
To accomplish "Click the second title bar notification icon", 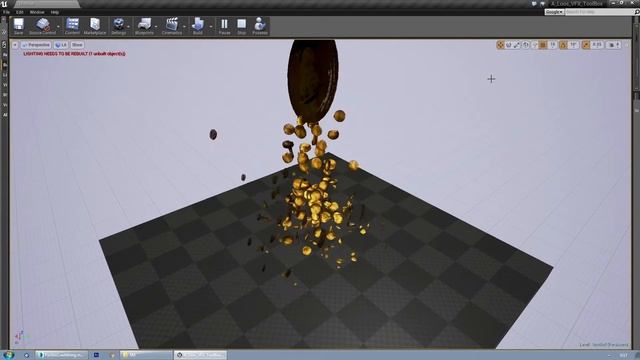I will pyautogui.click(x=542, y=4).
